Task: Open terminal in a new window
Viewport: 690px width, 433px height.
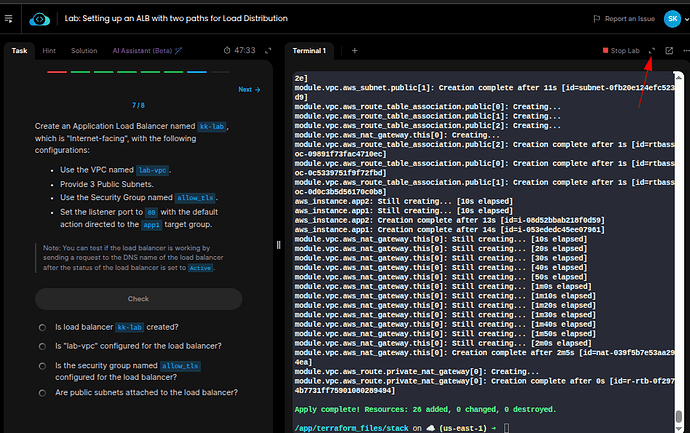Action: pyautogui.click(x=669, y=50)
